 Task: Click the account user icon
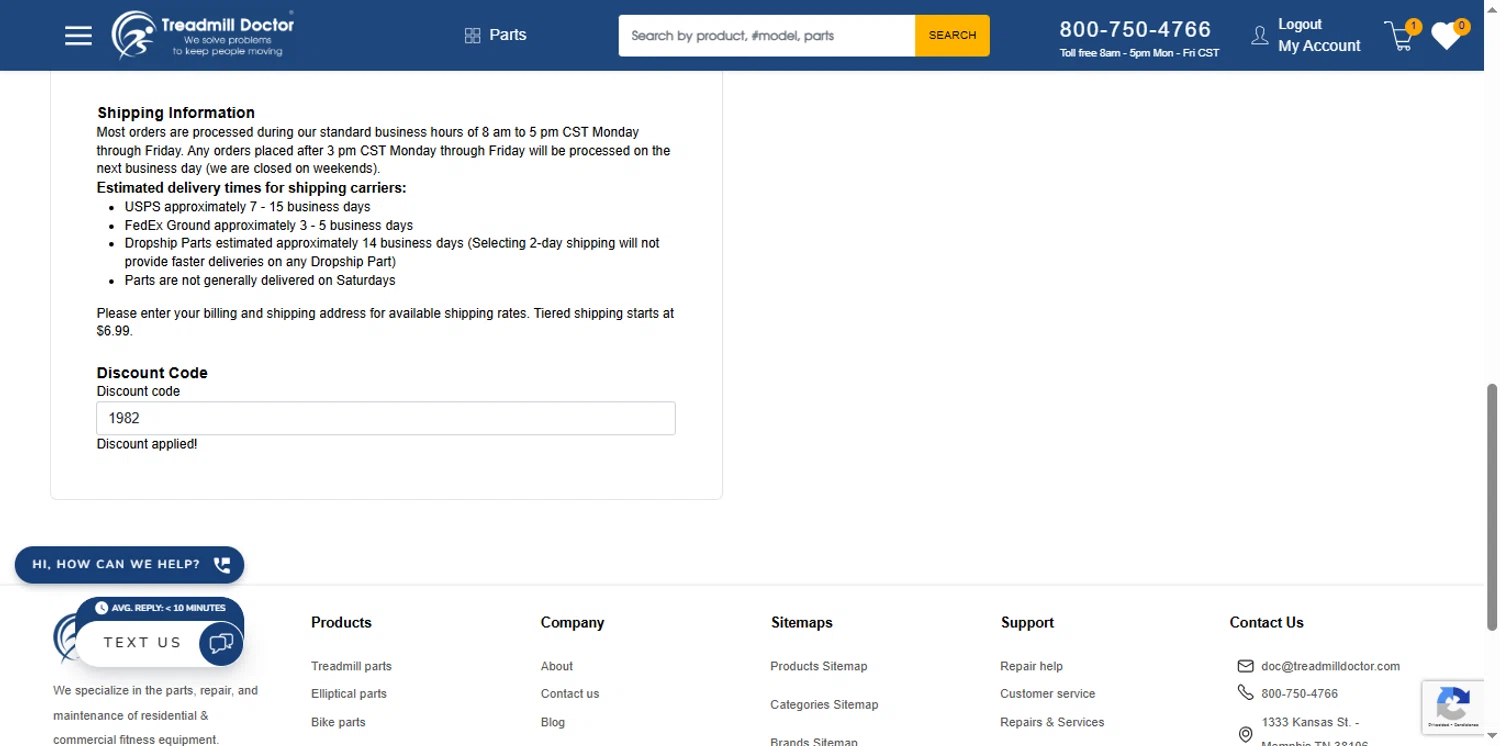pyautogui.click(x=1260, y=36)
